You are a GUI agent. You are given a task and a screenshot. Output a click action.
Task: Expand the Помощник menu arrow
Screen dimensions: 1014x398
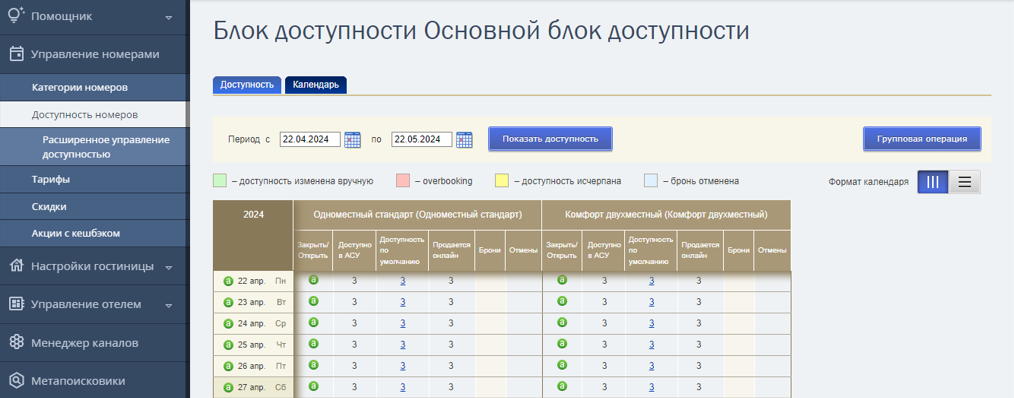(169, 17)
